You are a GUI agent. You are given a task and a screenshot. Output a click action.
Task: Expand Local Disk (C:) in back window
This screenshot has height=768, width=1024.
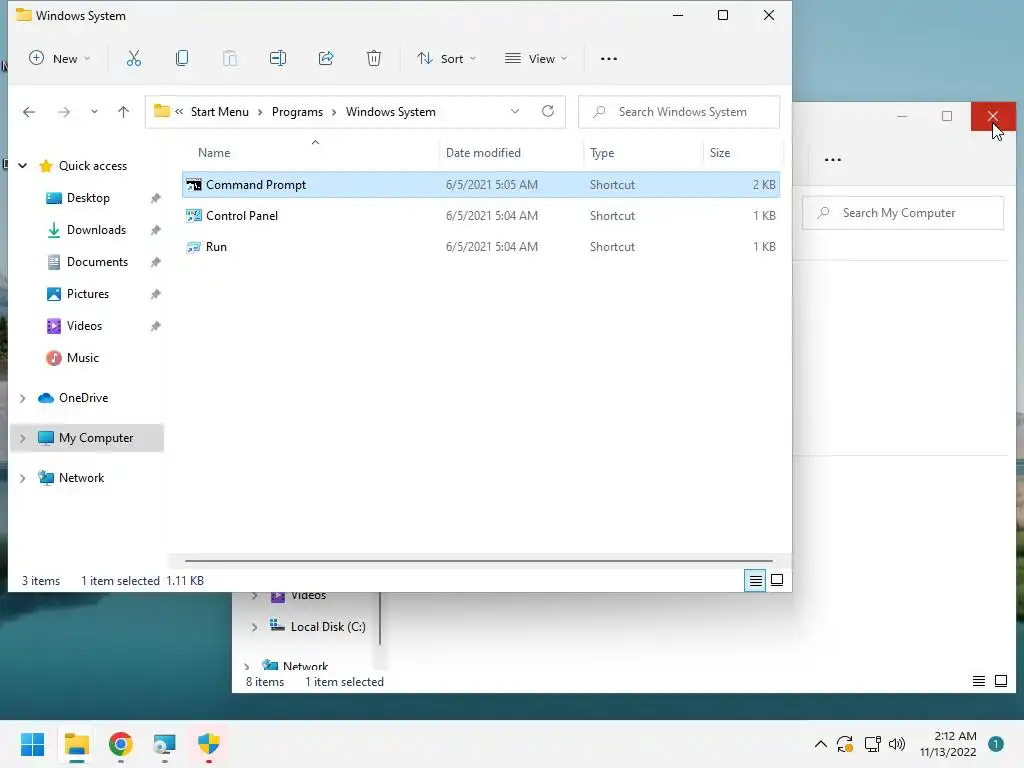254,627
